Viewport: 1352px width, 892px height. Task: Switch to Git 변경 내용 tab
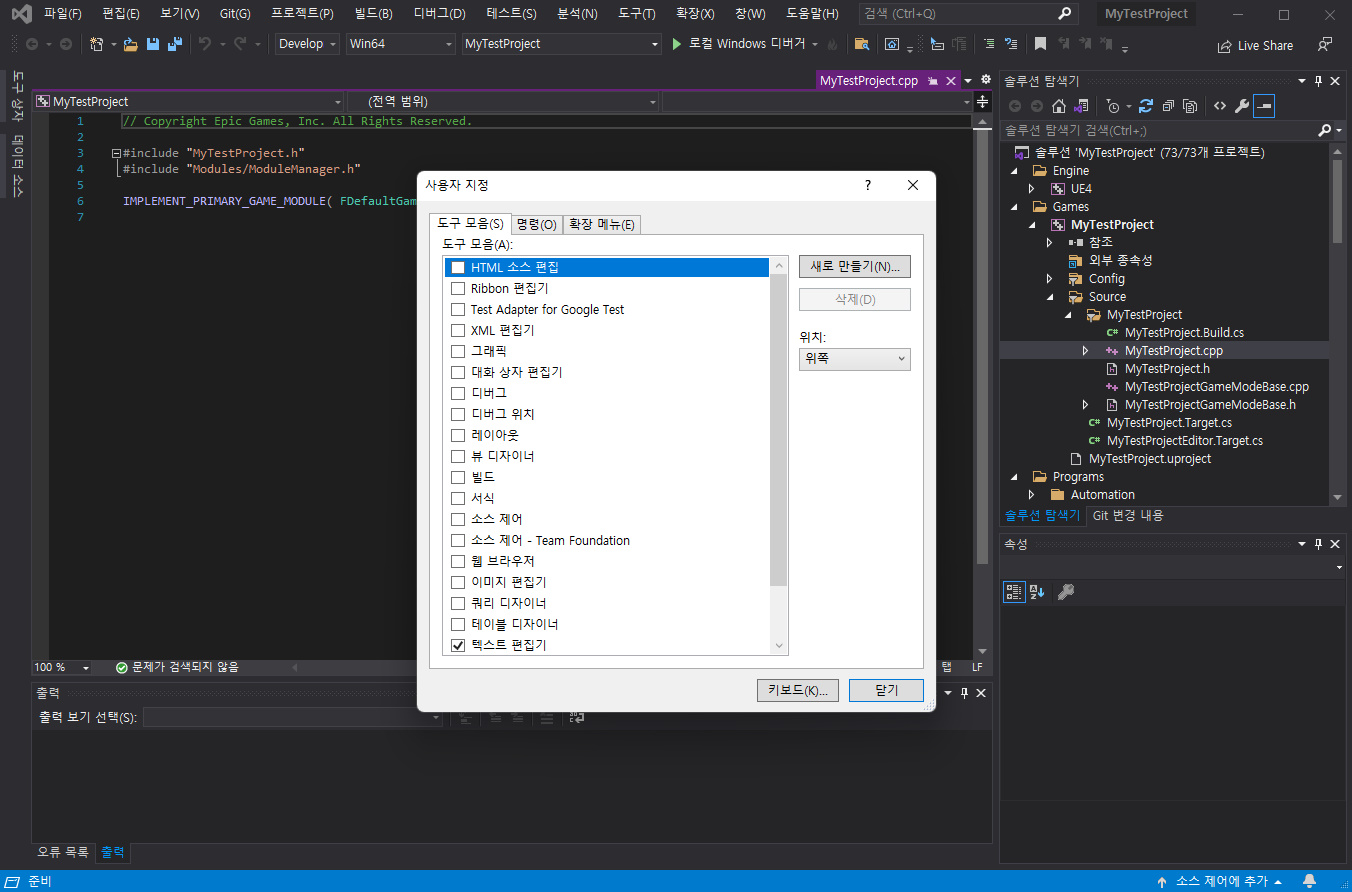coord(1128,516)
